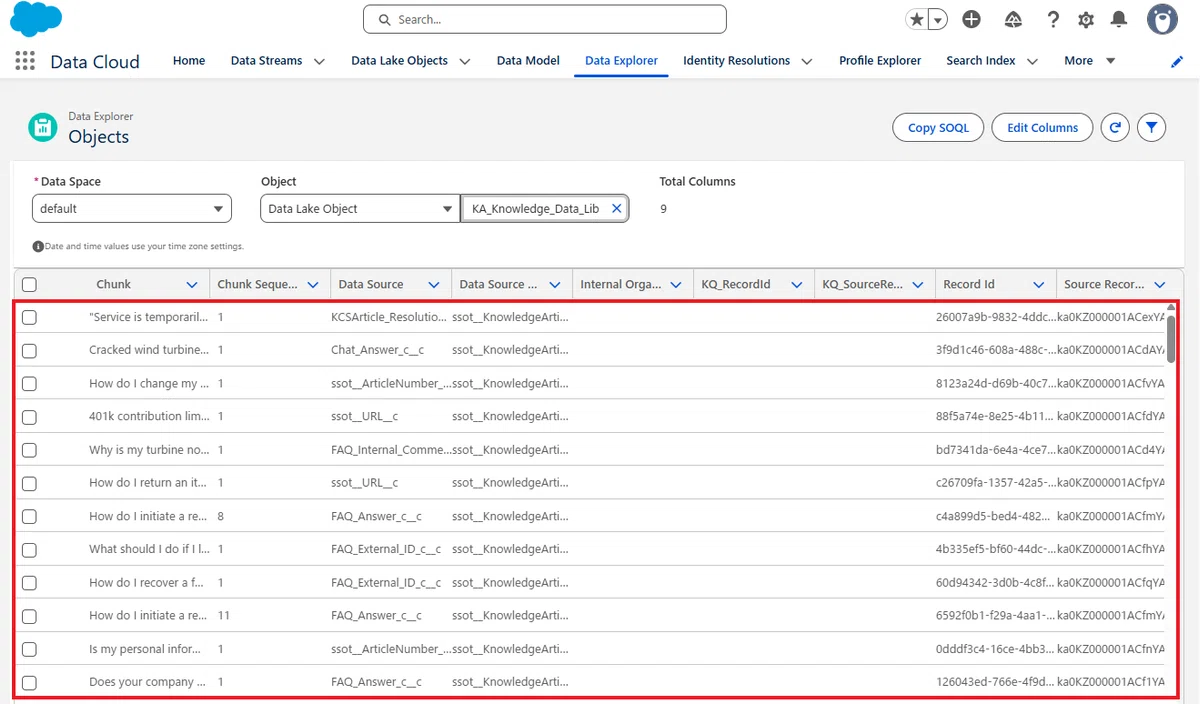
Task: Click the Salesforce cloud logo
Action: click(36, 19)
